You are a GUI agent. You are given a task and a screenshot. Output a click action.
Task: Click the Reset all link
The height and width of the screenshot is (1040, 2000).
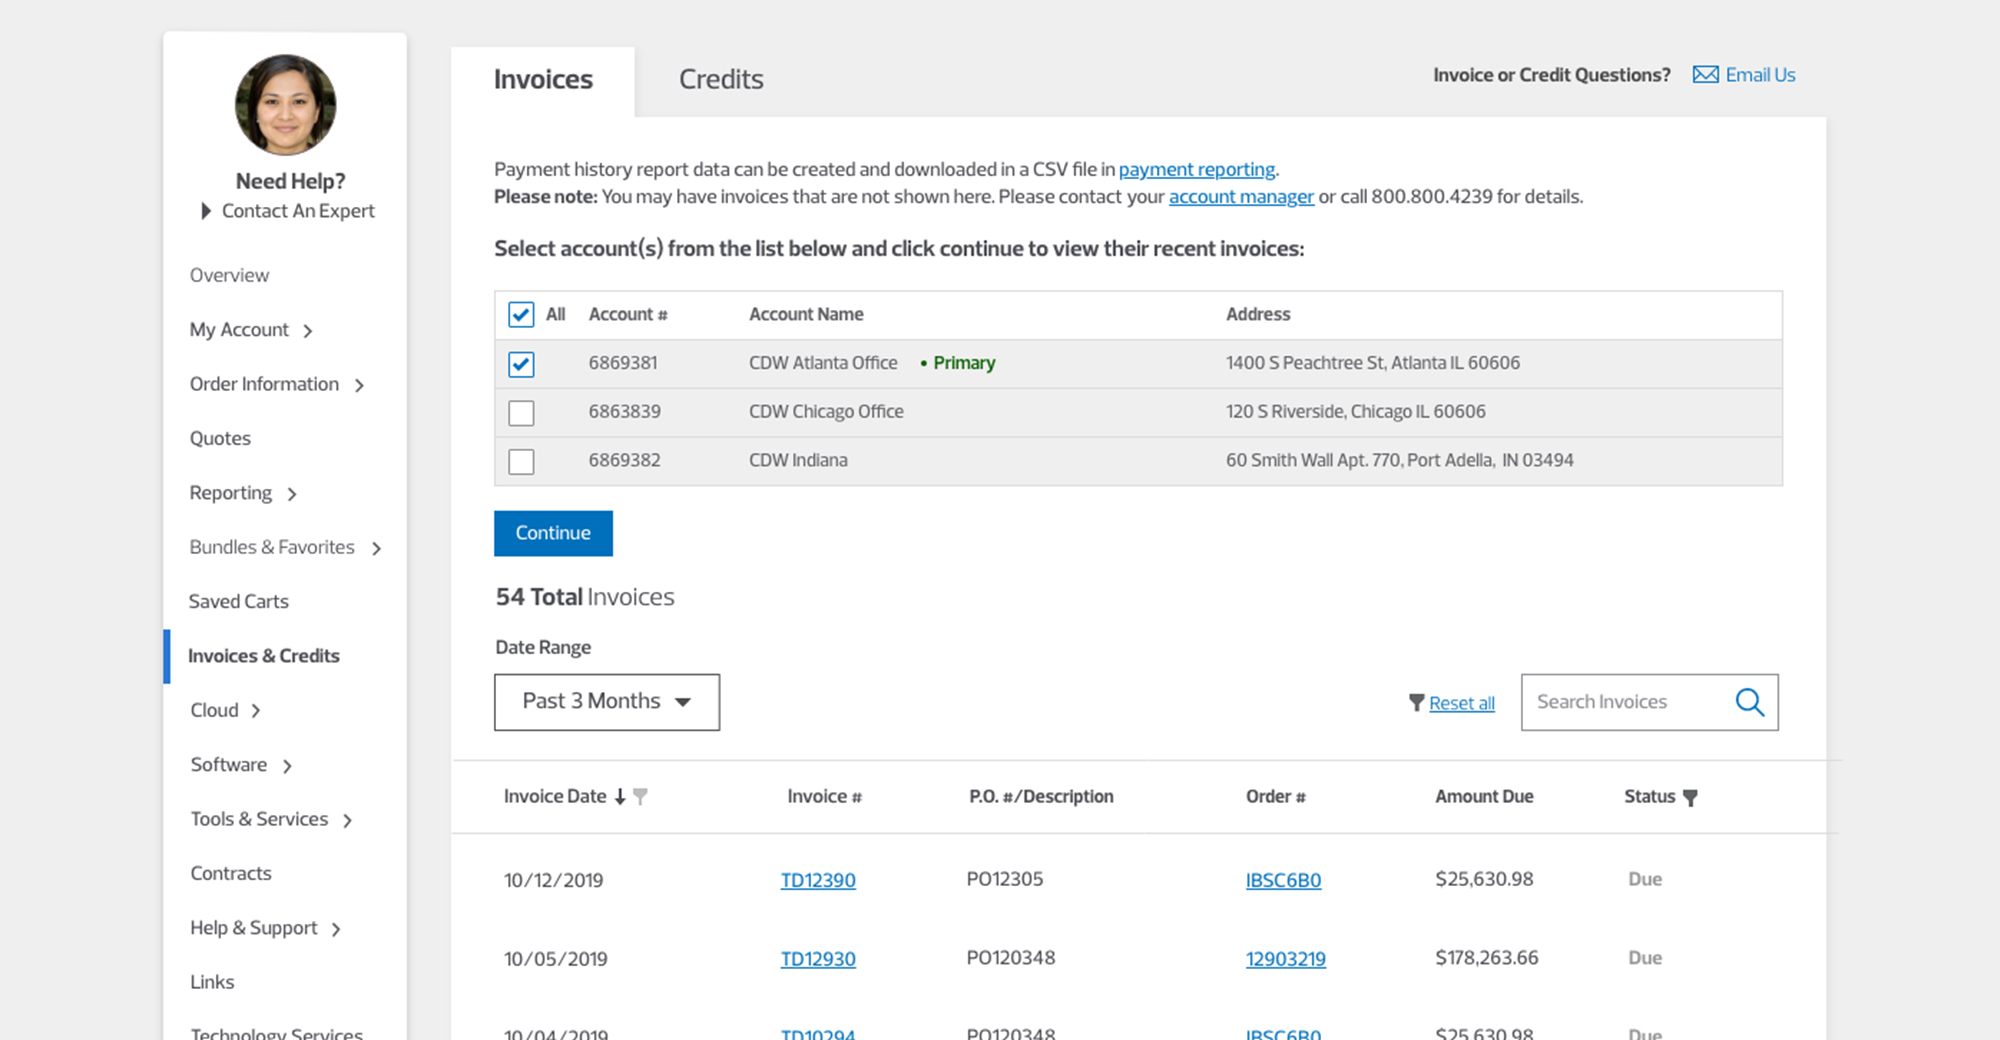point(1462,703)
